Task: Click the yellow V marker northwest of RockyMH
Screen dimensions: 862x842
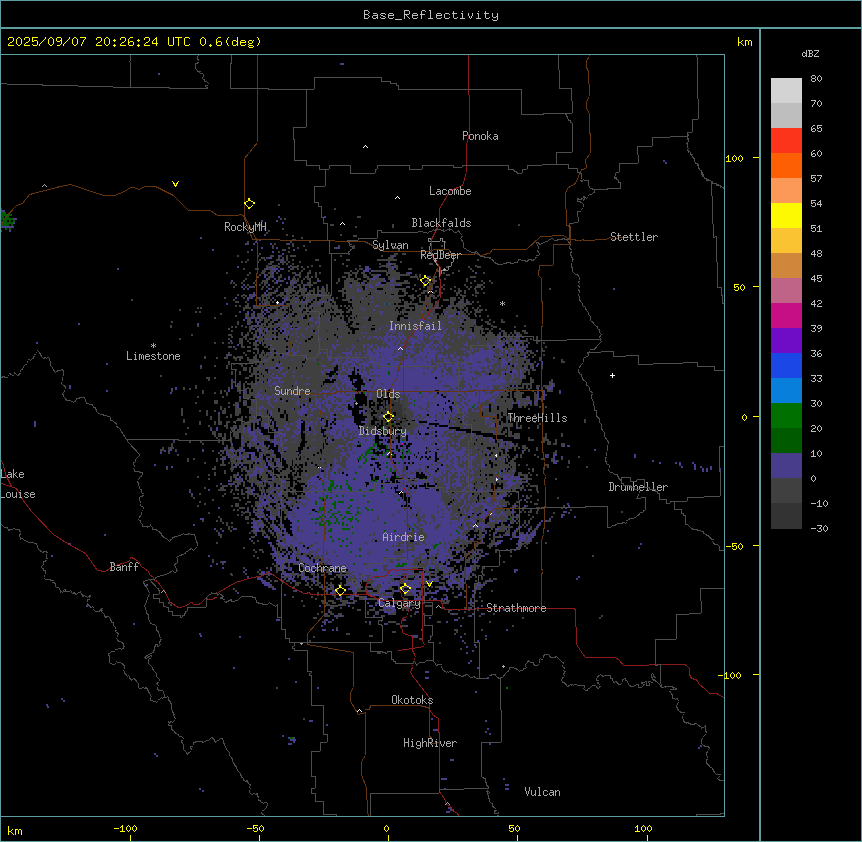Action: coord(175,184)
